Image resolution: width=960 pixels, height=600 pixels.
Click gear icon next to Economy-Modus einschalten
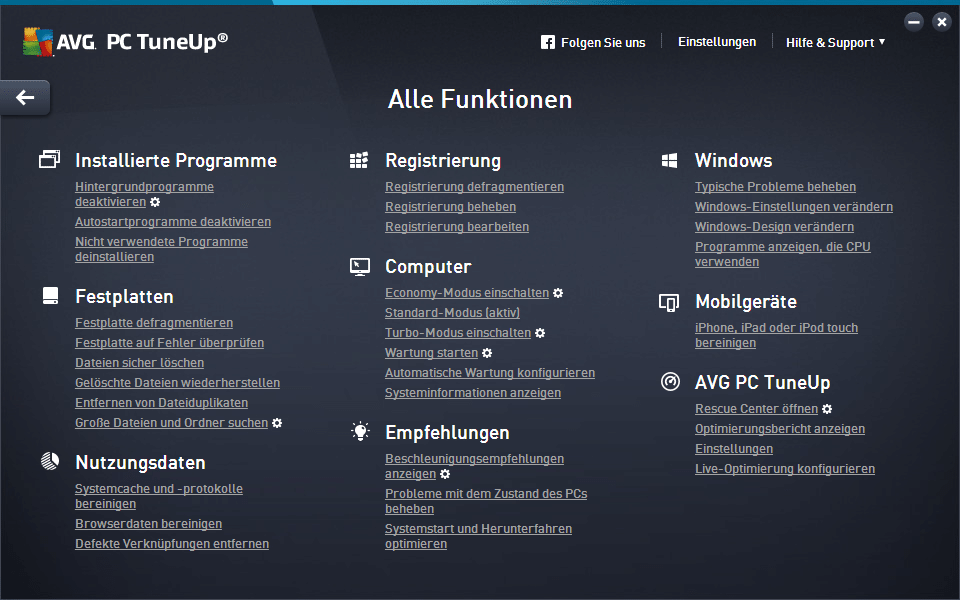[558, 293]
